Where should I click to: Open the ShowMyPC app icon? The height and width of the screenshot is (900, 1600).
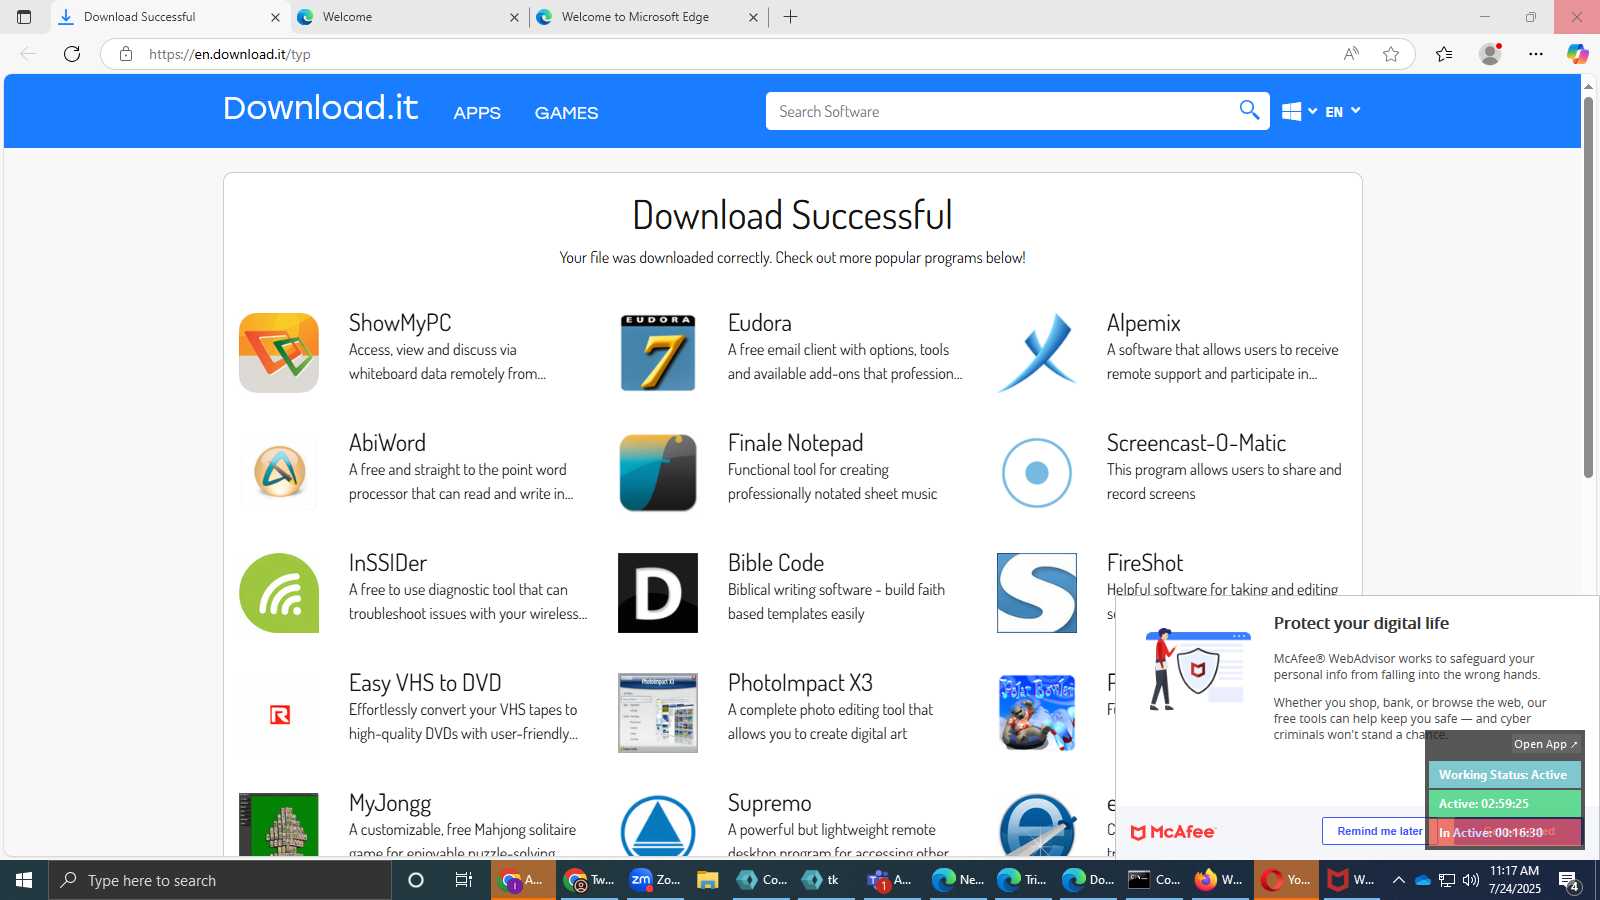pos(279,353)
